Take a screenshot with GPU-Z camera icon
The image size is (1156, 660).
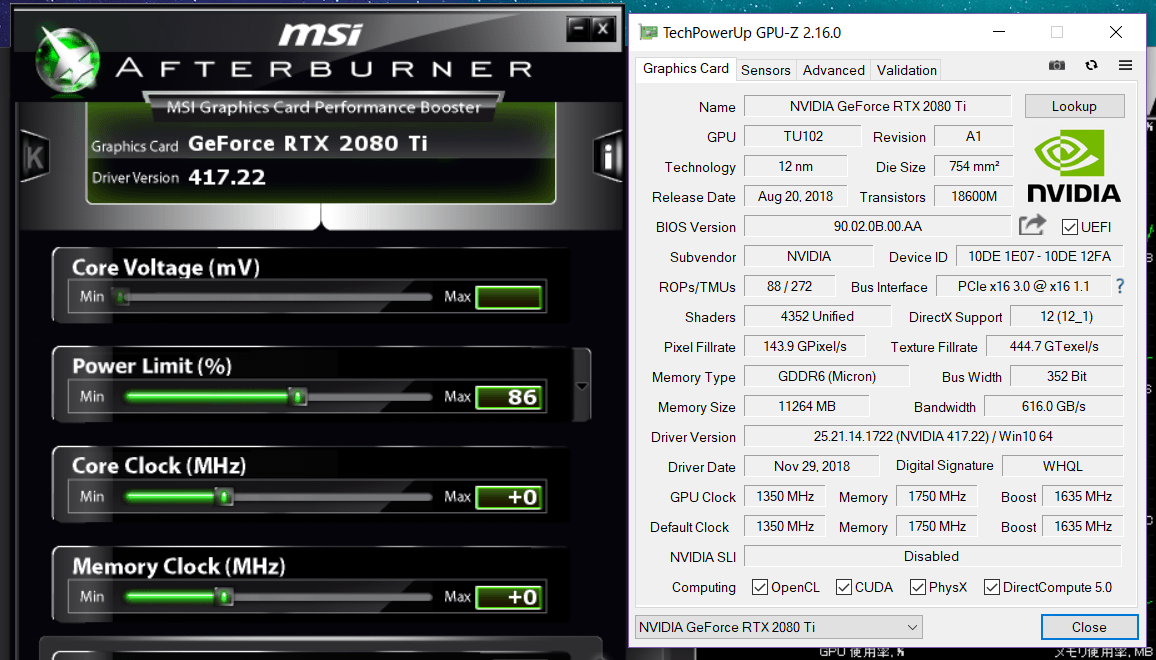pos(1057,66)
